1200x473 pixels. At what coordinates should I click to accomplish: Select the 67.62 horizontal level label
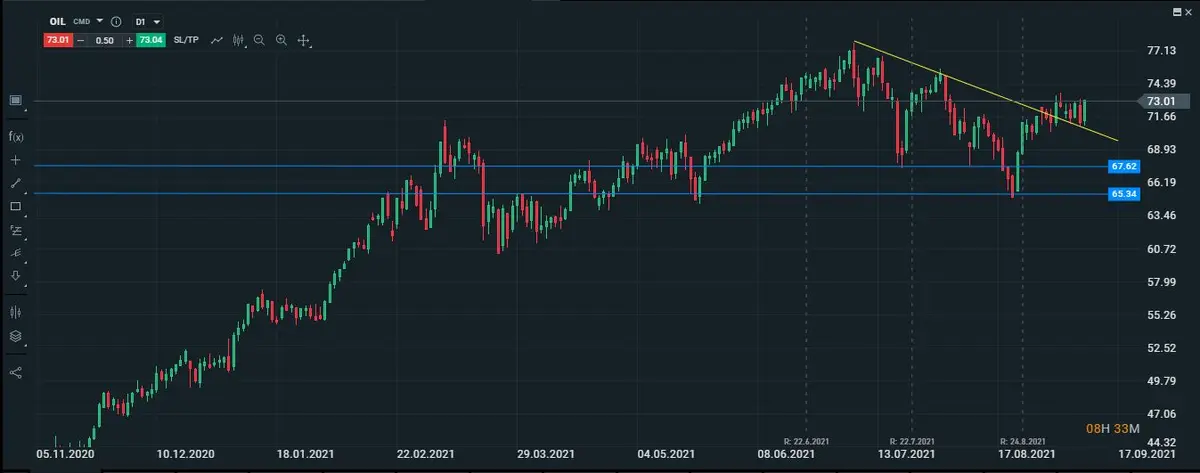[x=1123, y=166]
